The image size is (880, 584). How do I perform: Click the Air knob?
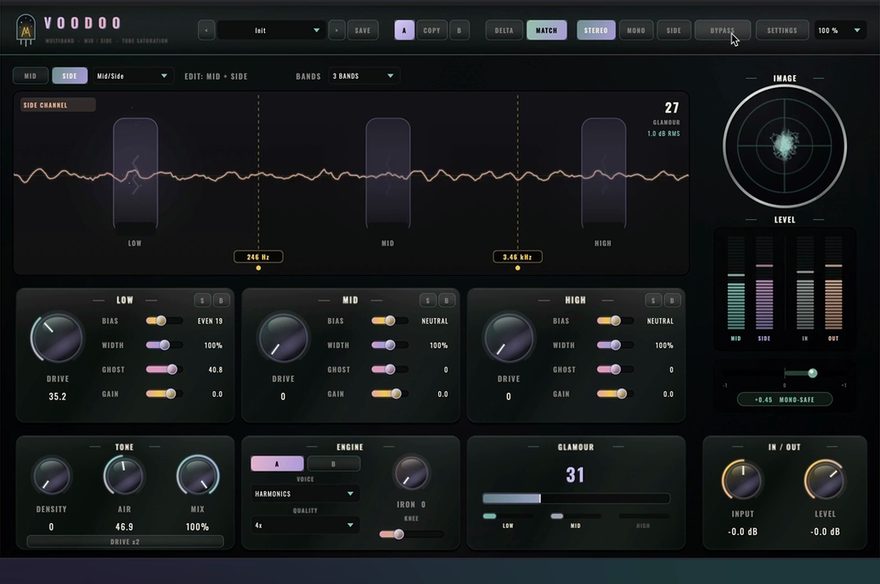tap(124, 476)
